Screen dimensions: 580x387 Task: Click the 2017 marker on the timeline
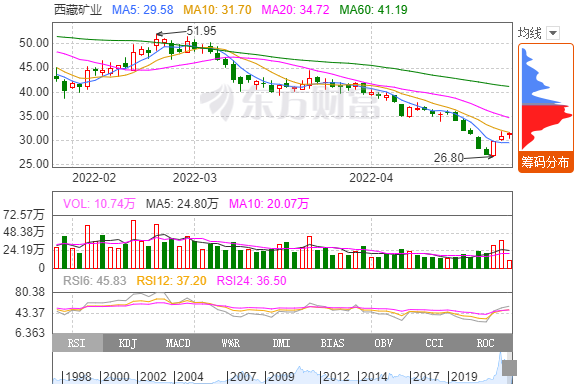426,377
